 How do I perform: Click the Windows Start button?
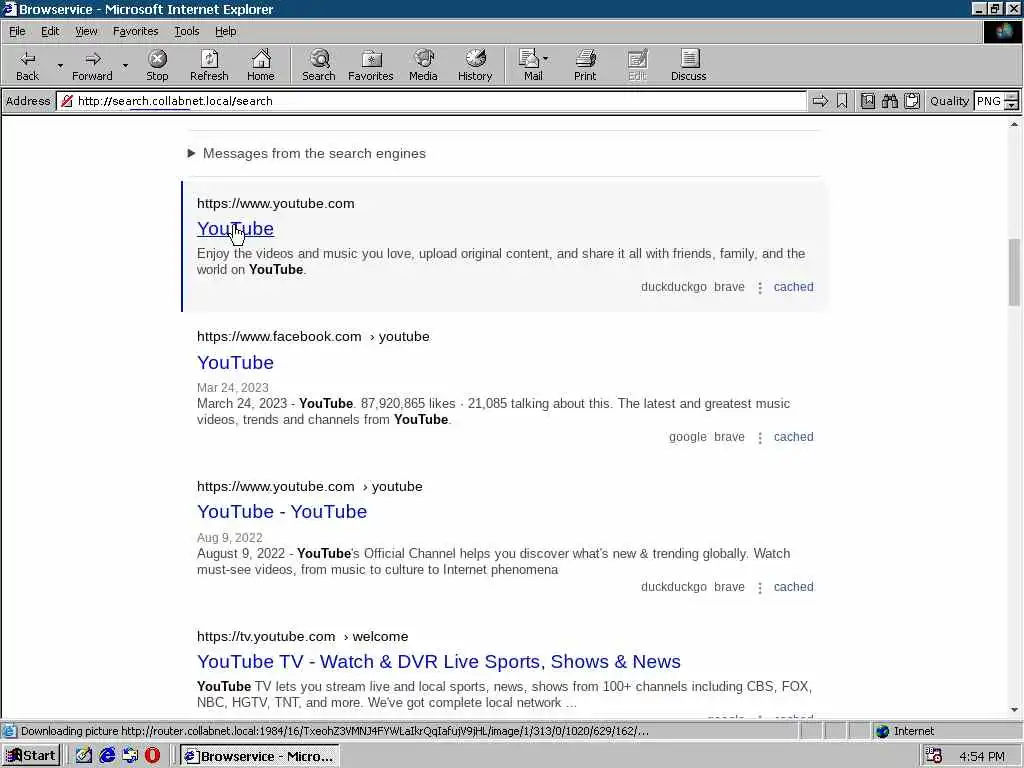pos(31,756)
